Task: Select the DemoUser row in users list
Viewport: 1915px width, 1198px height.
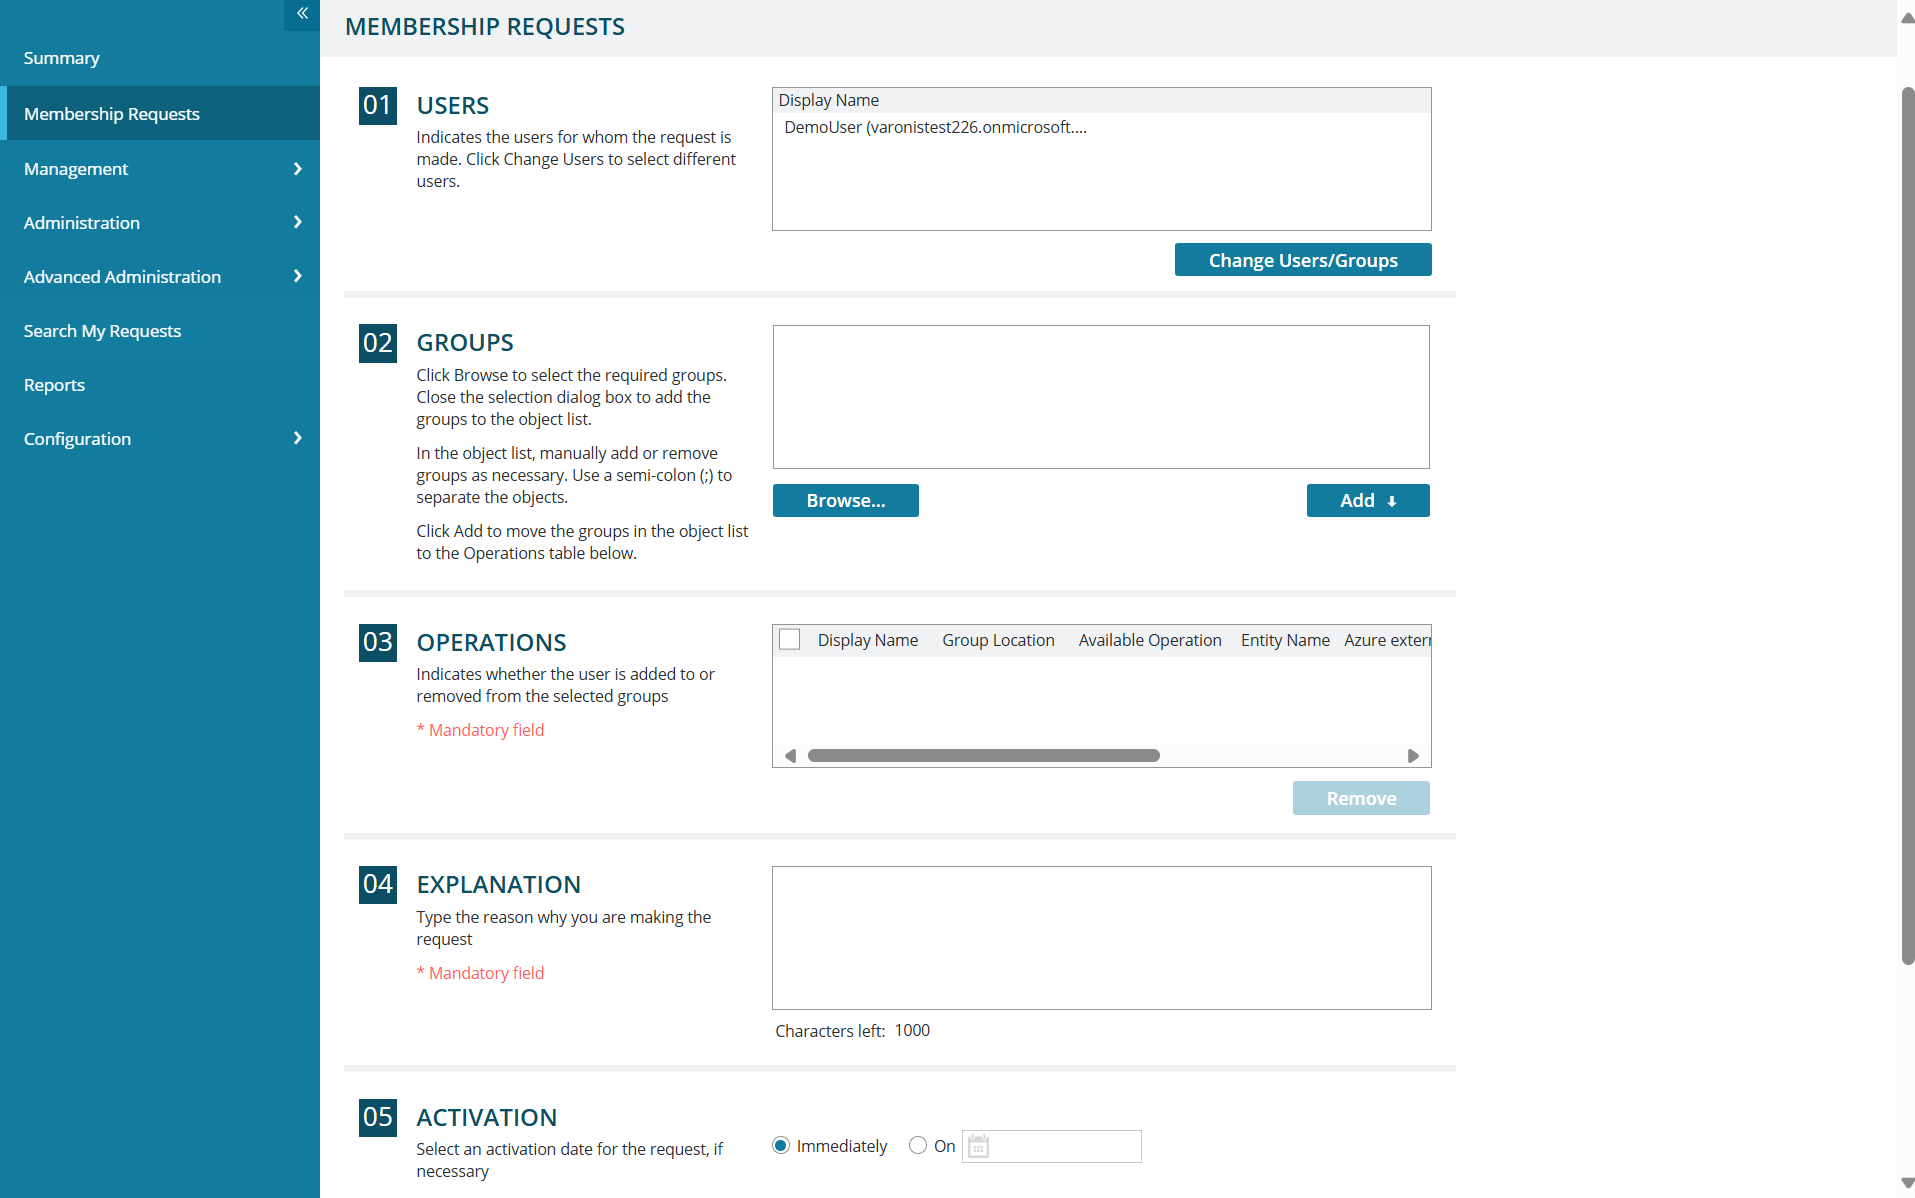Action: [1101, 127]
